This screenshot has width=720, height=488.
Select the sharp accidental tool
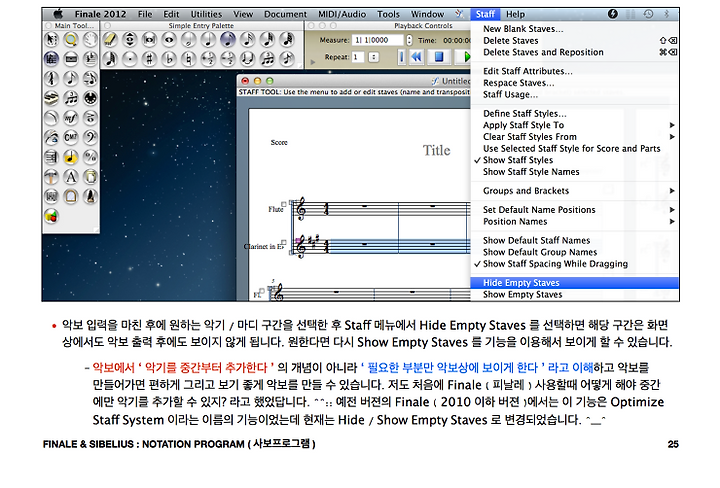coord(149,59)
